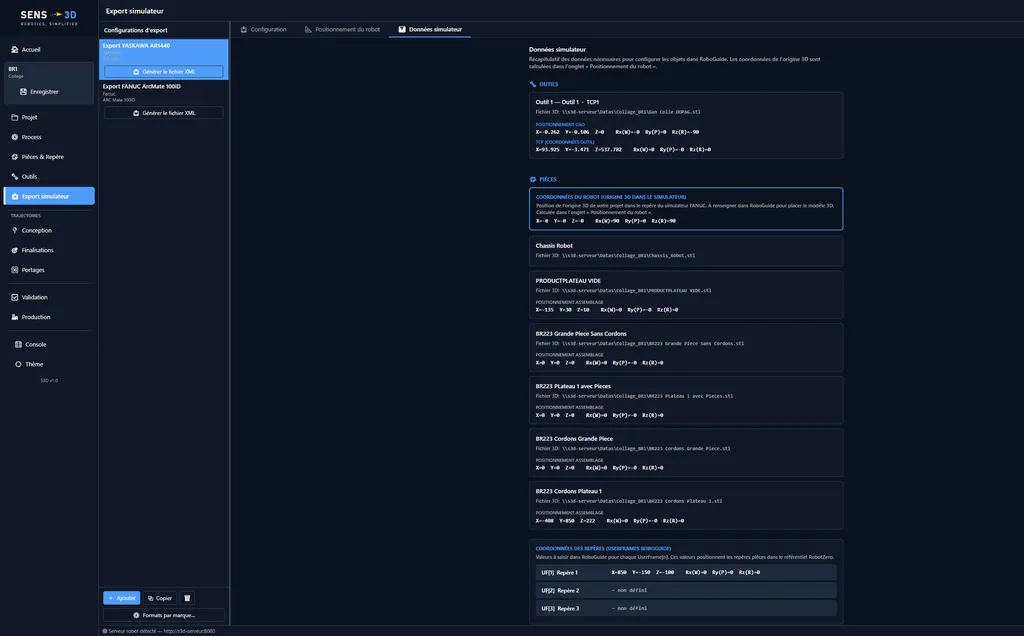Click the Pièces & Repère sidebar icon
Image resolution: width=1024 pixels, height=636 pixels.
tap(15, 157)
